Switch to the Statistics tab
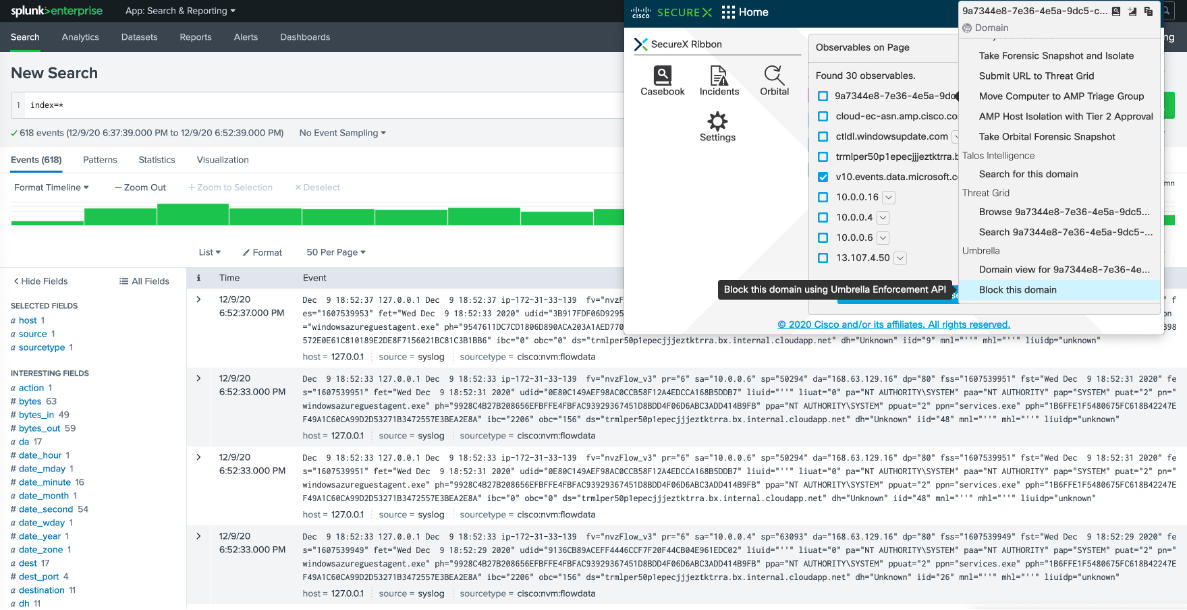 [x=157, y=160]
